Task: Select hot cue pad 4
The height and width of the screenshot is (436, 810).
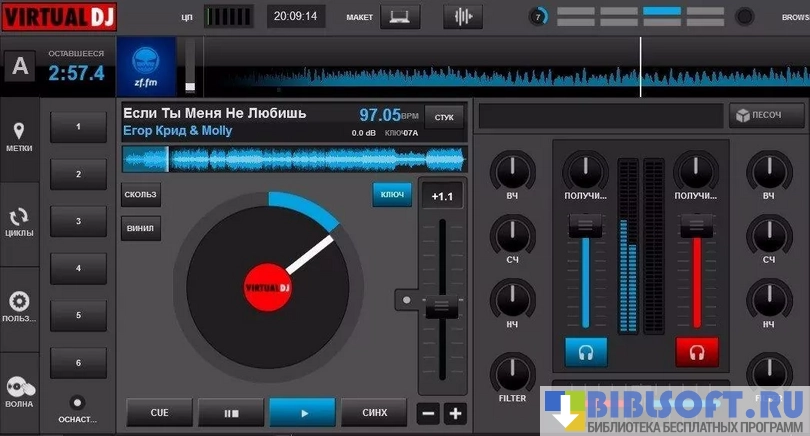Action: point(77,268)
